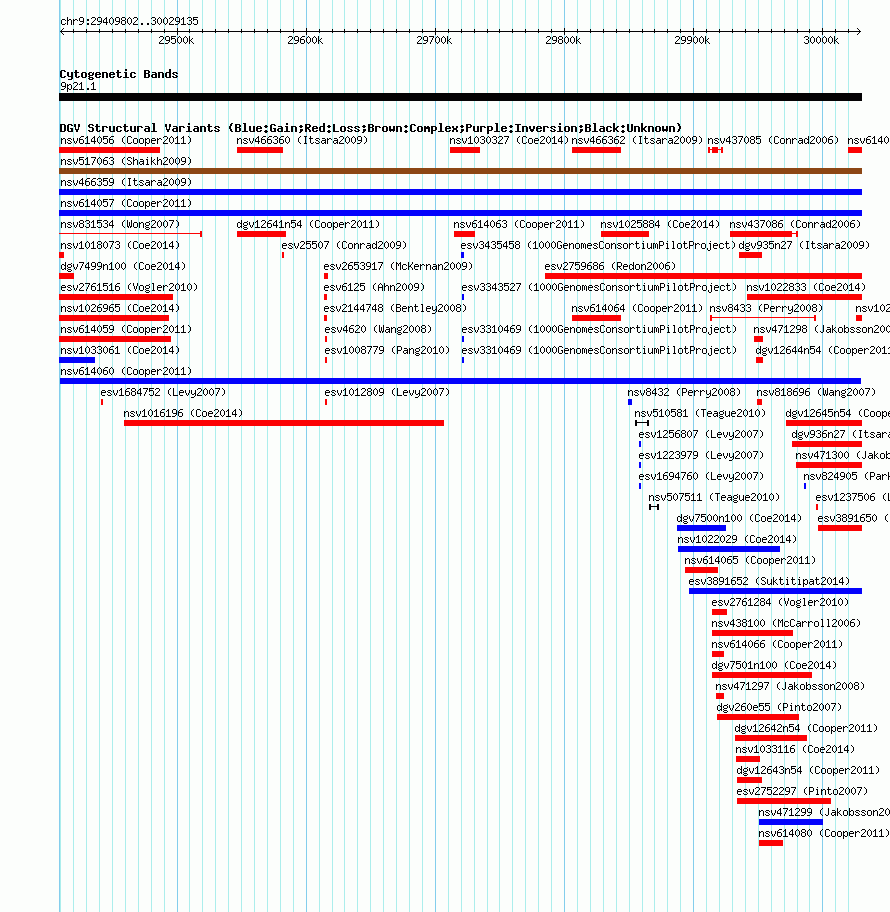Select nsv614063 (Cooper2011) variant

coord(519,224)
